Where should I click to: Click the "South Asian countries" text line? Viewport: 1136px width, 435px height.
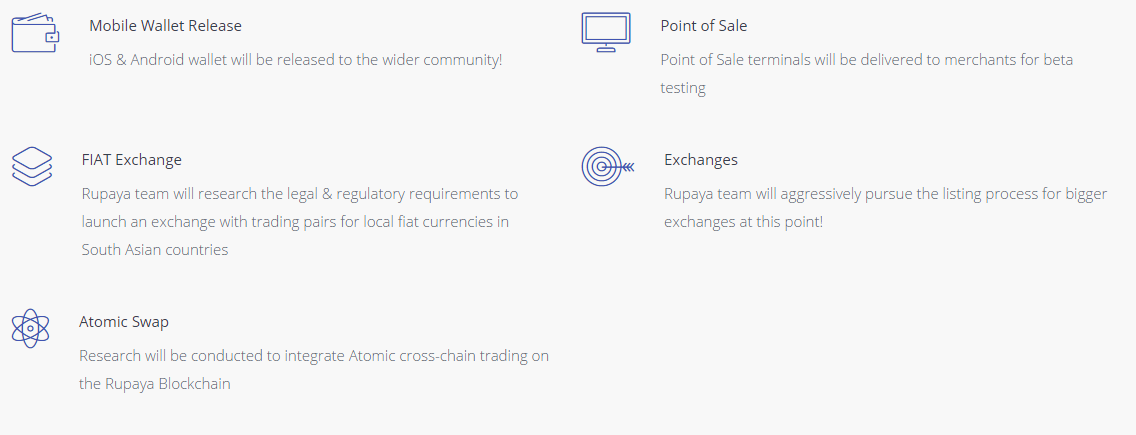click(155, 249)
